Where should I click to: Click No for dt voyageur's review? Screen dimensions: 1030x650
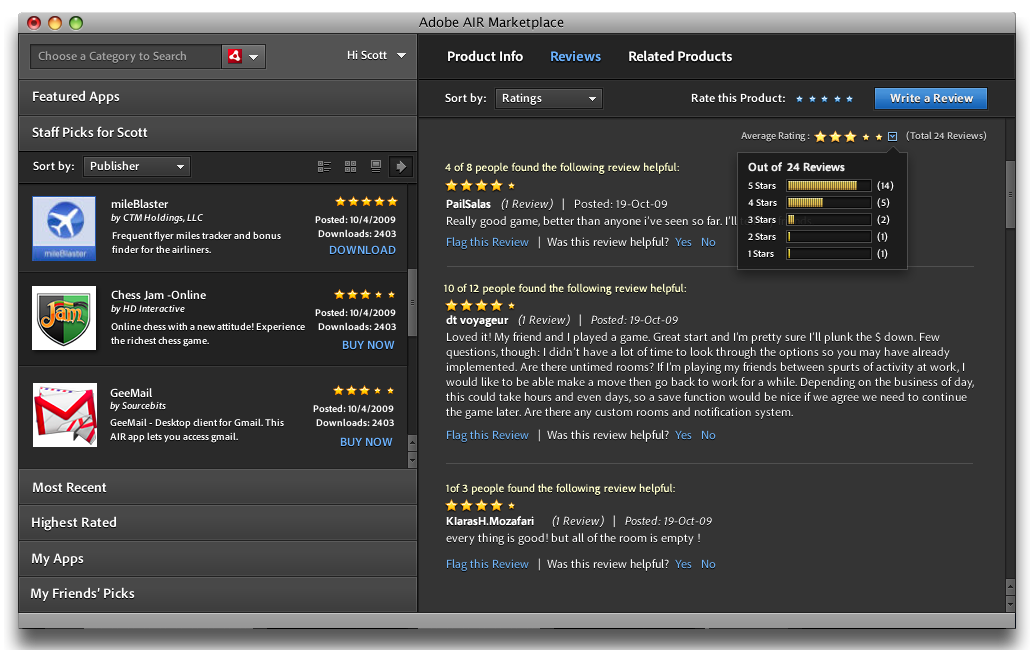[708, 435]
